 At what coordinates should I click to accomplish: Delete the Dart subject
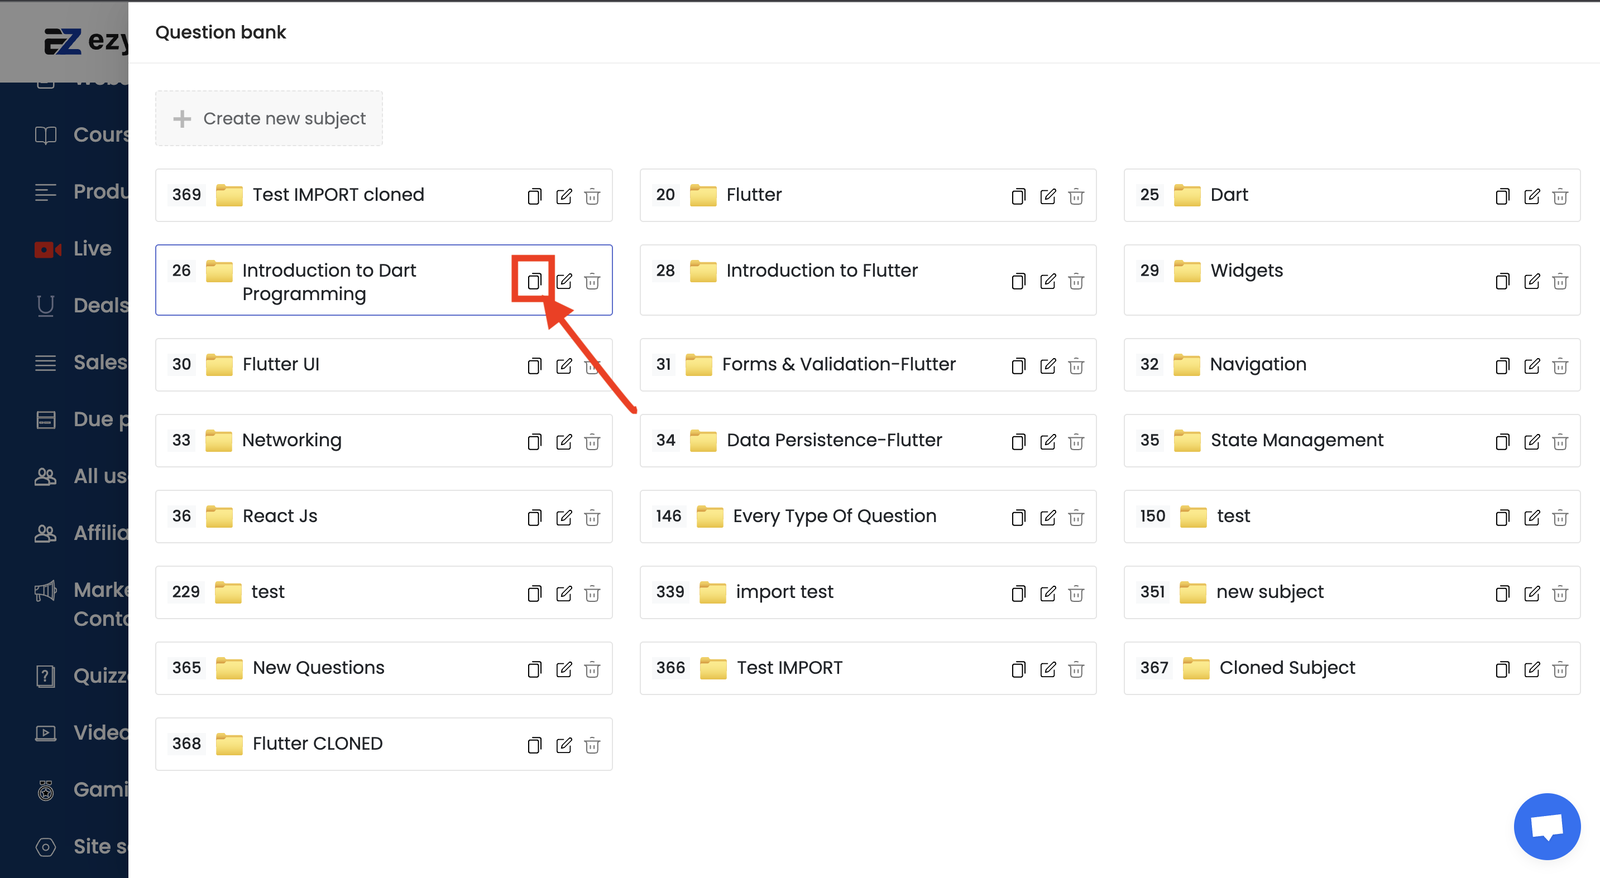coord(1559,196)
